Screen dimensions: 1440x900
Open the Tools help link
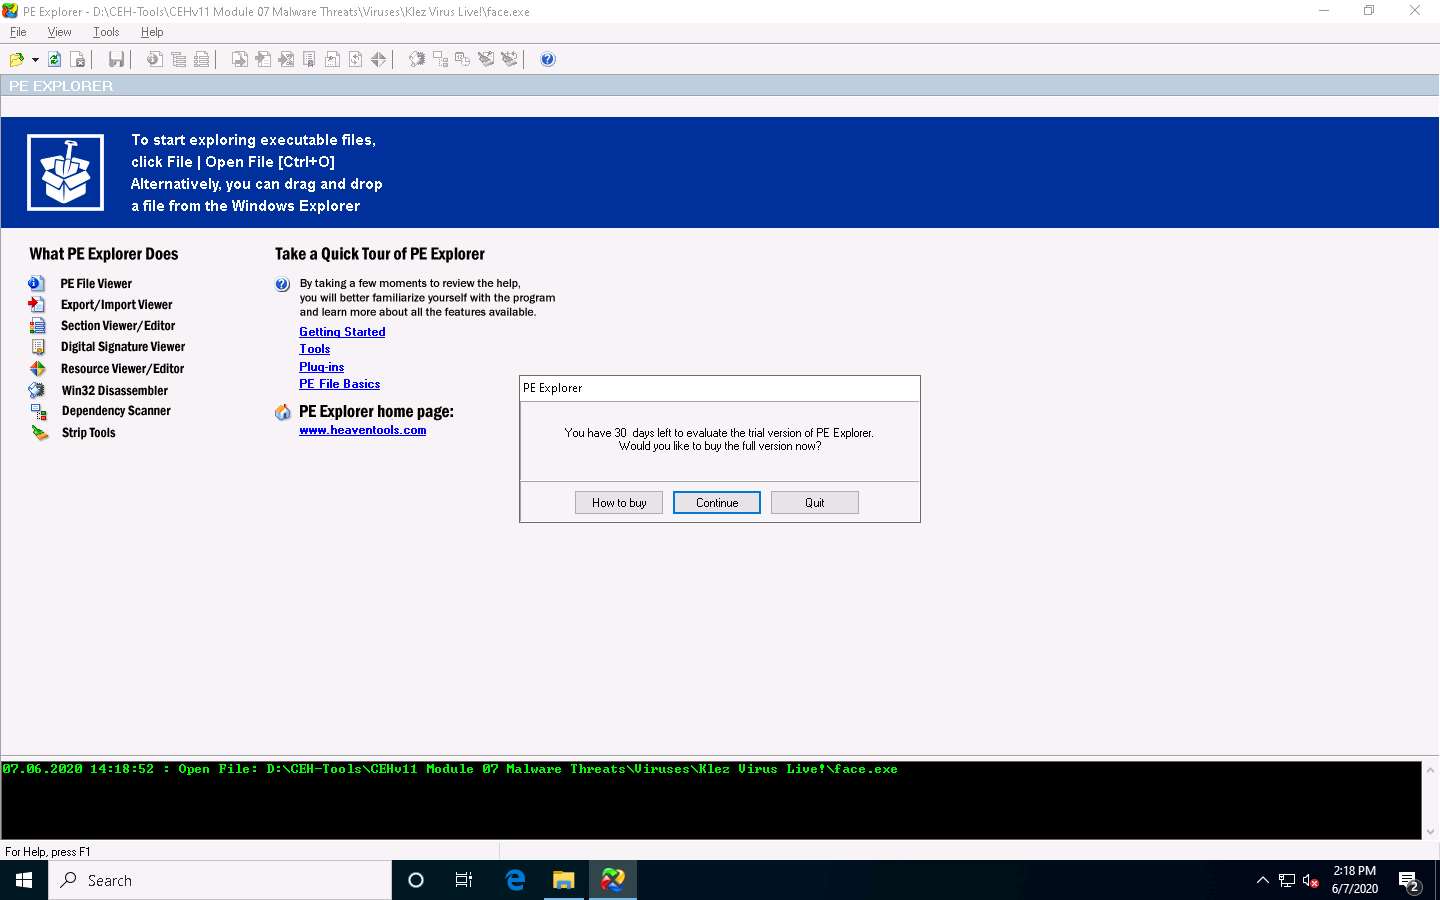314,349
